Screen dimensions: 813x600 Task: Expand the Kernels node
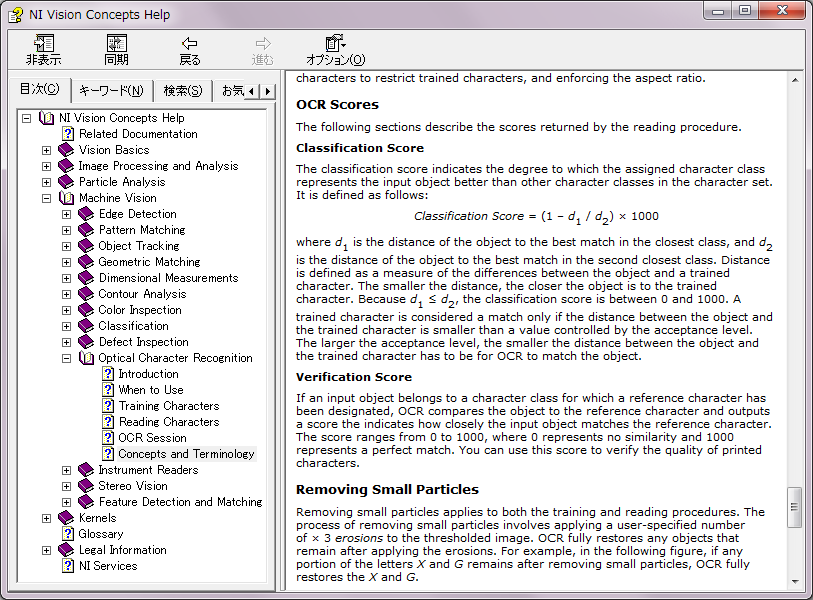[x=47, y=518]
